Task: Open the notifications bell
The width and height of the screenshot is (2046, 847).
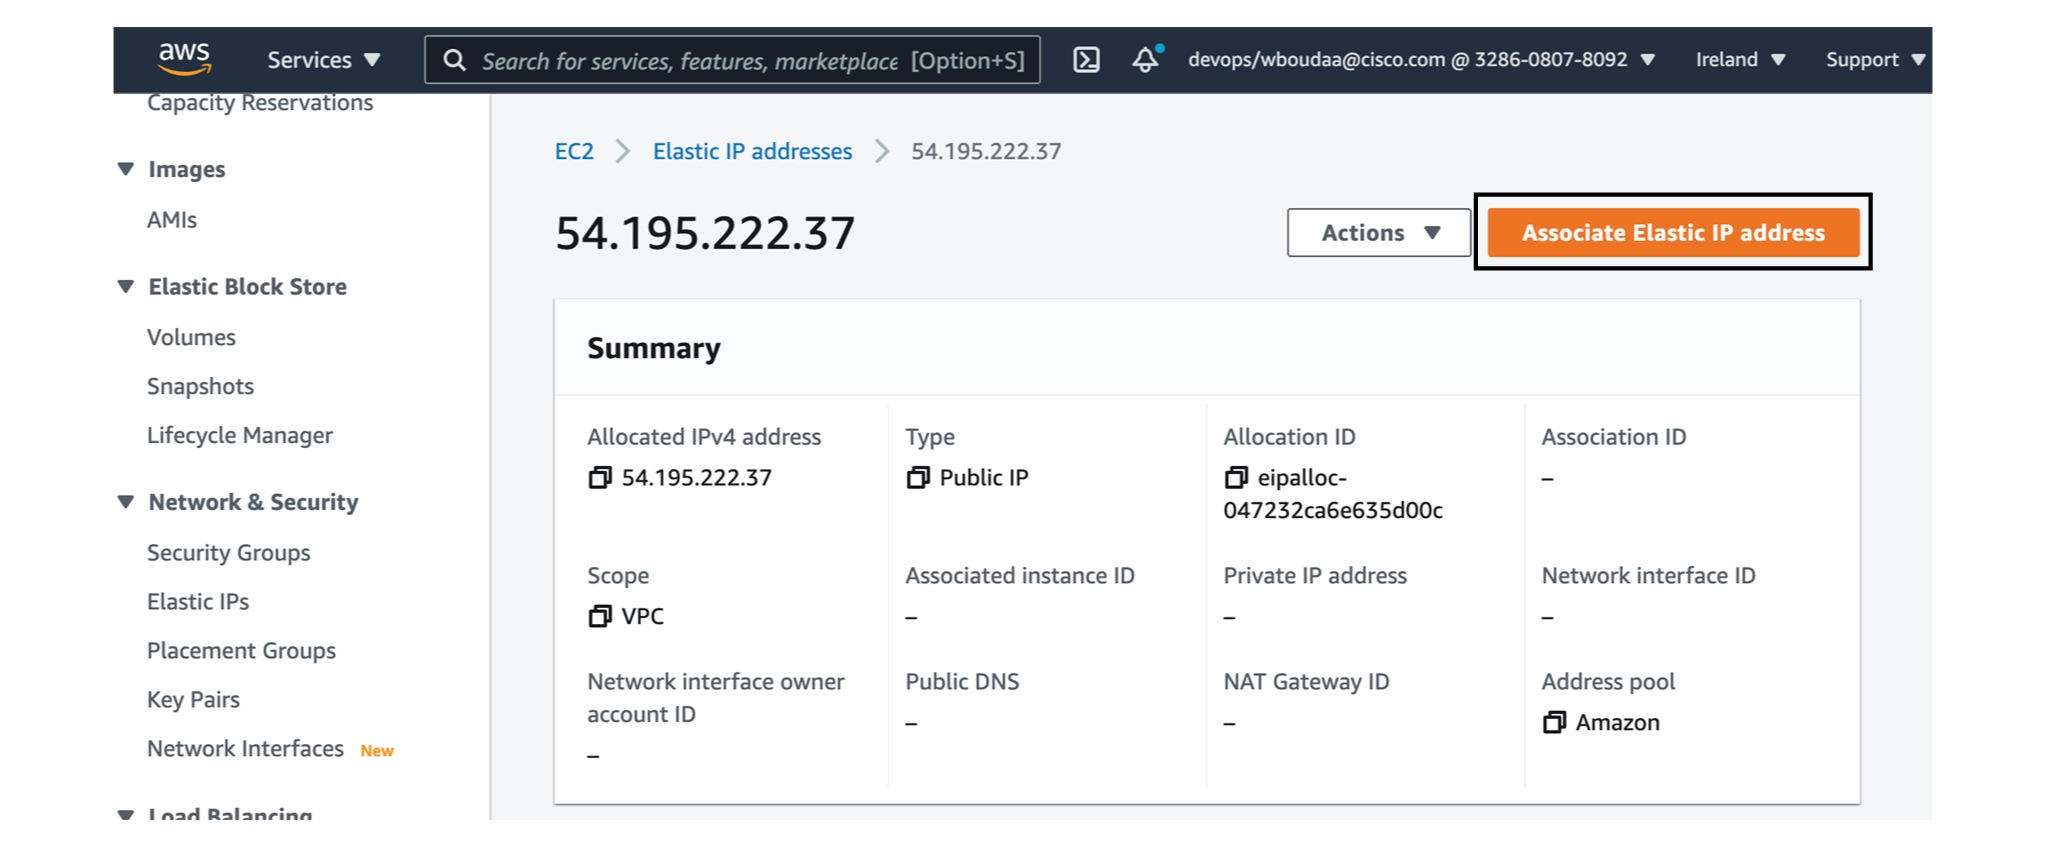Action: click(x=1146, y=59)
